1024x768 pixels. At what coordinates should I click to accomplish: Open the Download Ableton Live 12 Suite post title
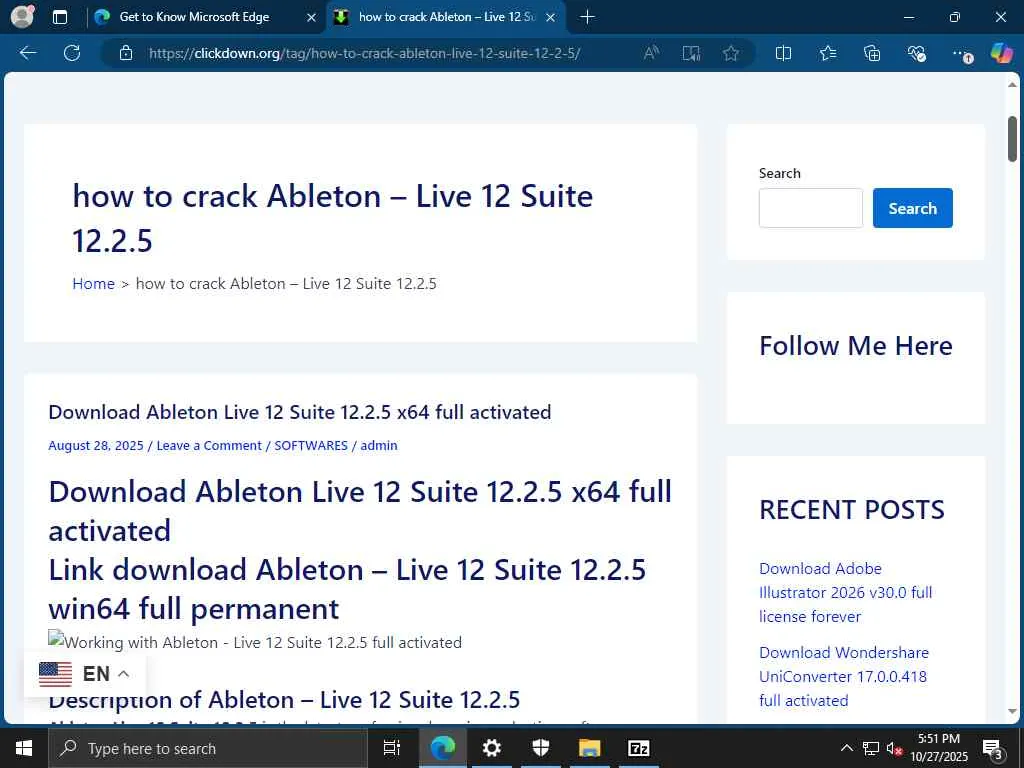[300, 412]
